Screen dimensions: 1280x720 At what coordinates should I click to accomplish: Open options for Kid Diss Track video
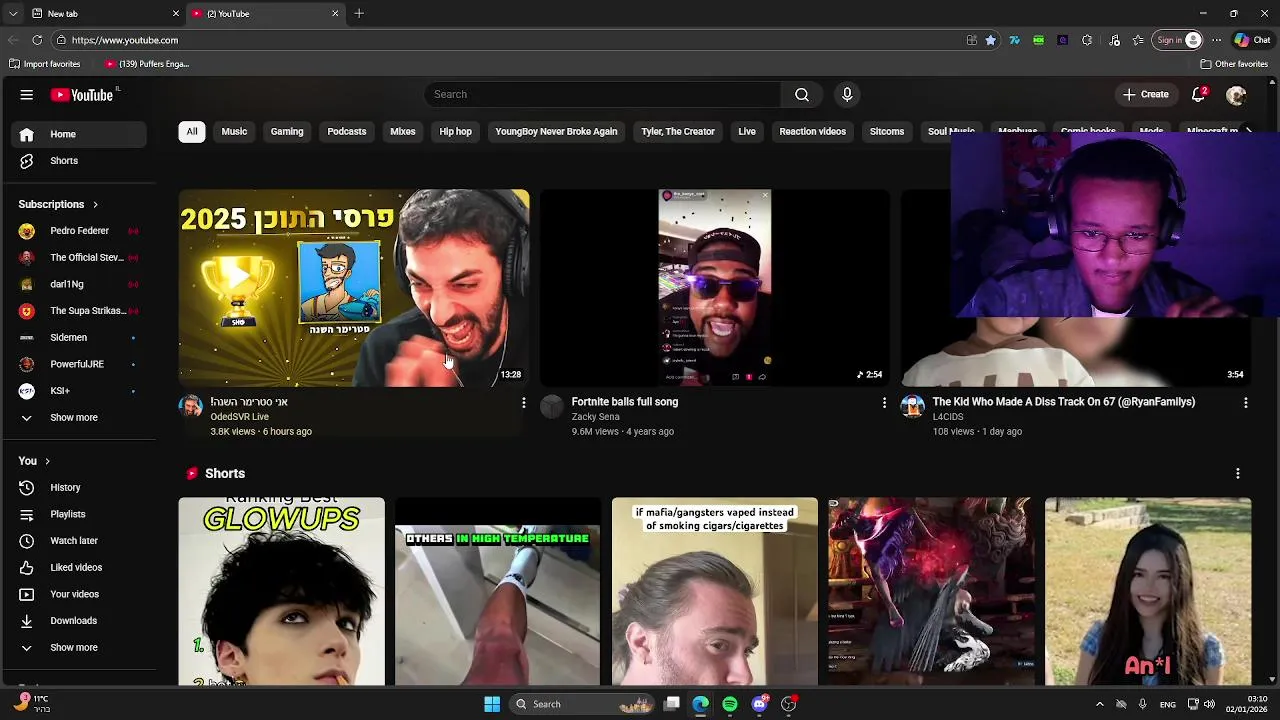click(1245, 403)
